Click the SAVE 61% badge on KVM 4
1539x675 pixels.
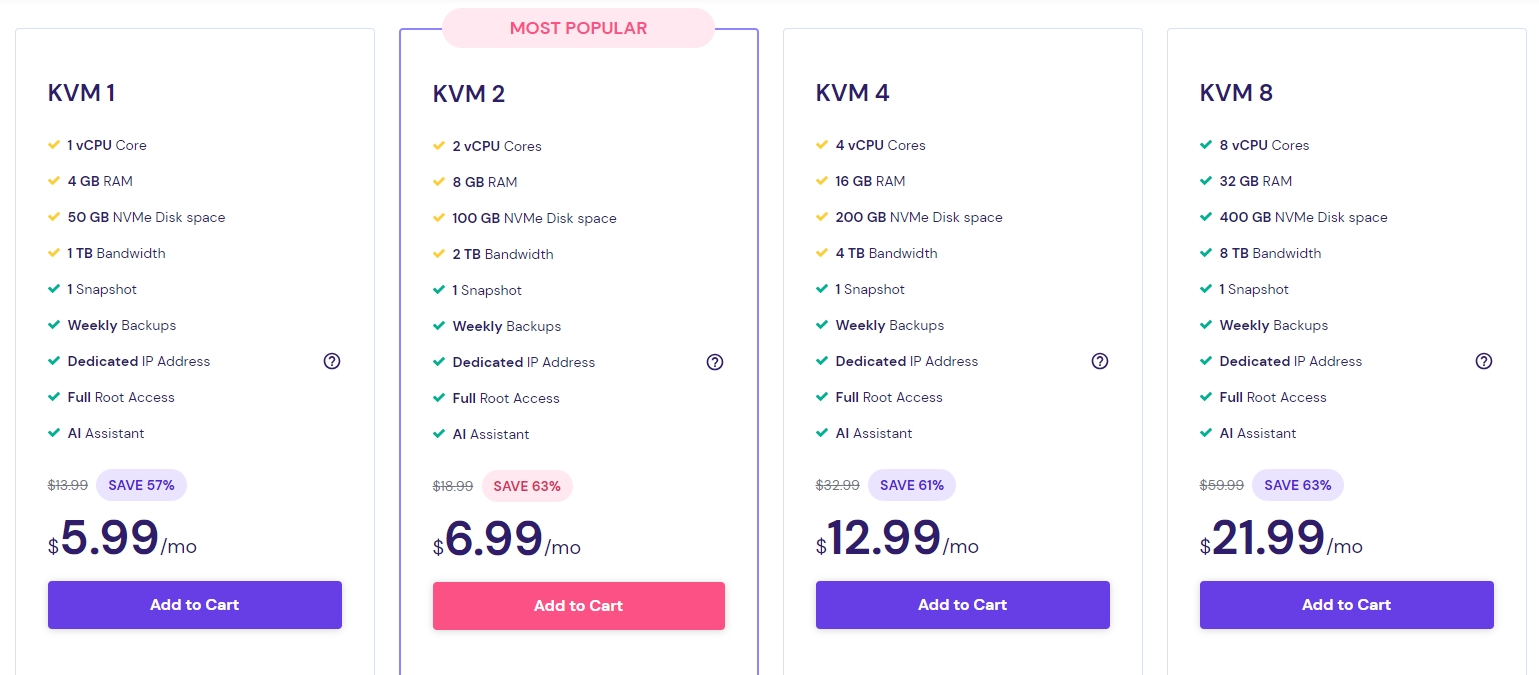(x=912, y=485)
